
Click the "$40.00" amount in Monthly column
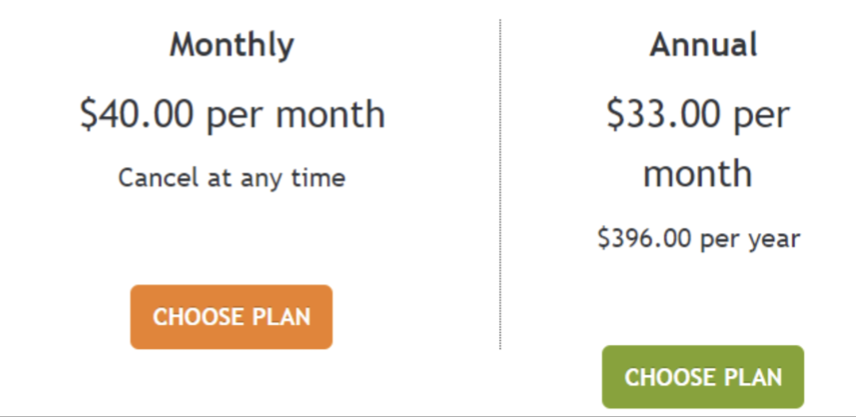tap(137, 114)
